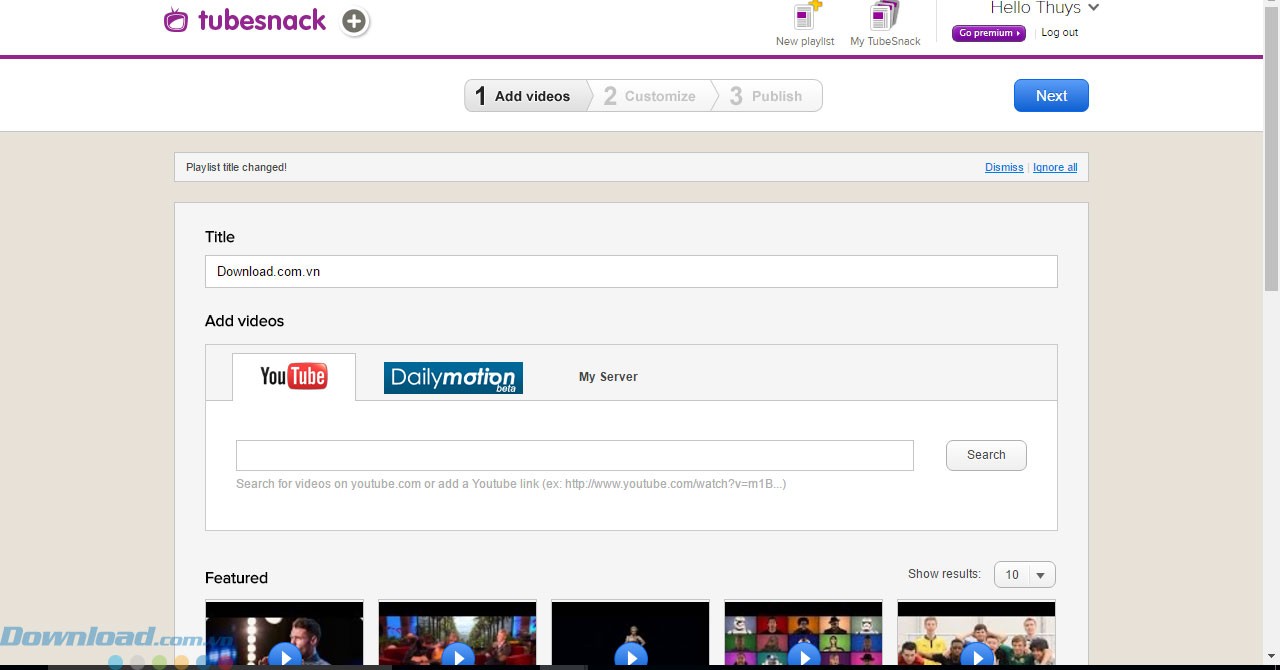Select the YouTube source tab

coord(293,377)
